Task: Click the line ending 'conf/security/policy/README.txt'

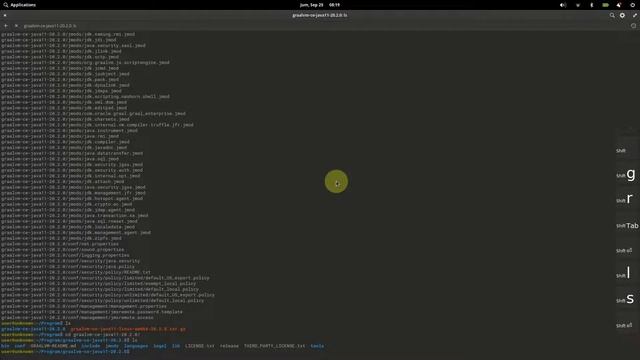Action: [76, 272]
